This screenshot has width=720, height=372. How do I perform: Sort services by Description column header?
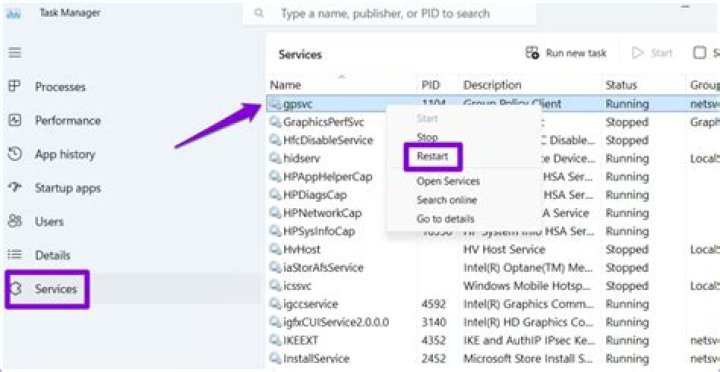(492, 85)
